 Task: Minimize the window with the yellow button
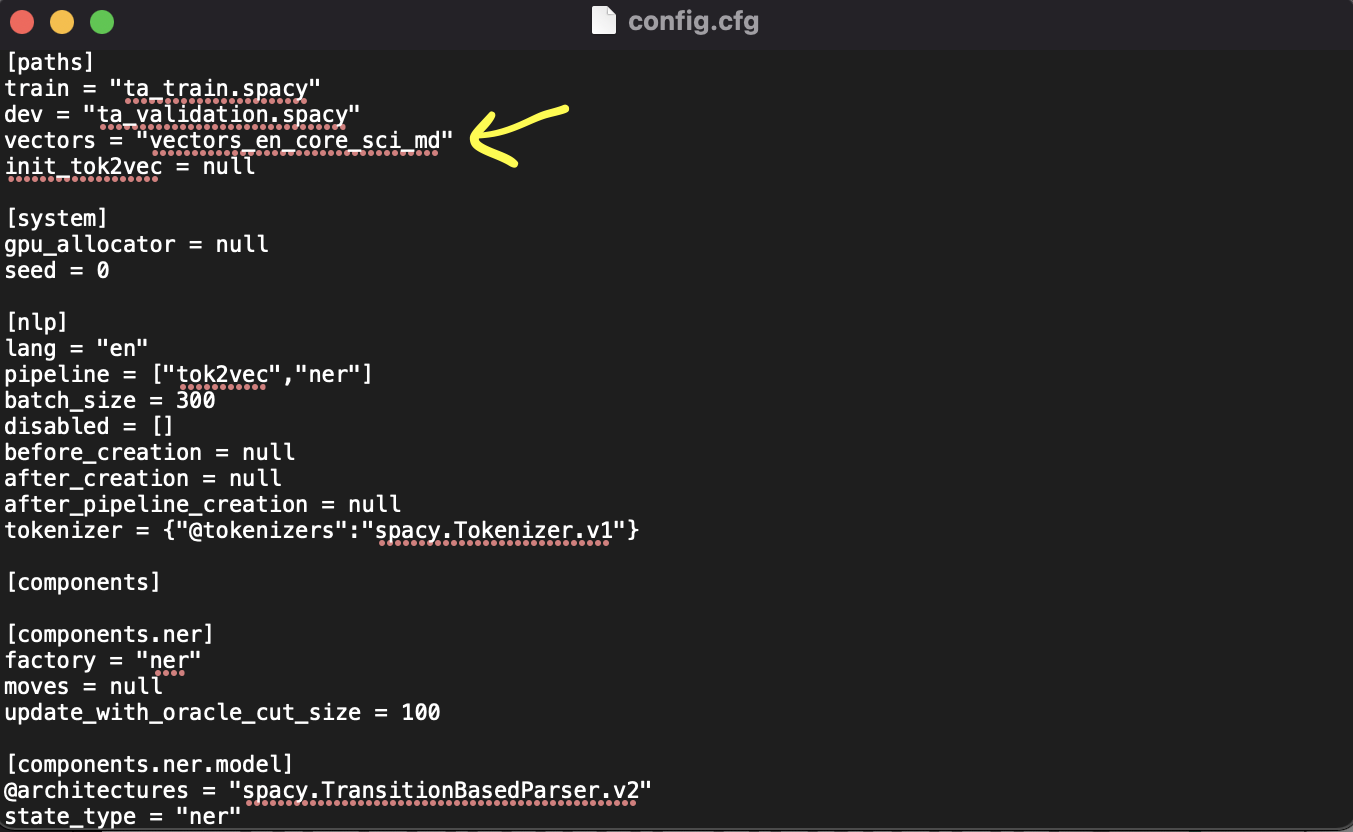pyautogui.click(x=62, y=21)
